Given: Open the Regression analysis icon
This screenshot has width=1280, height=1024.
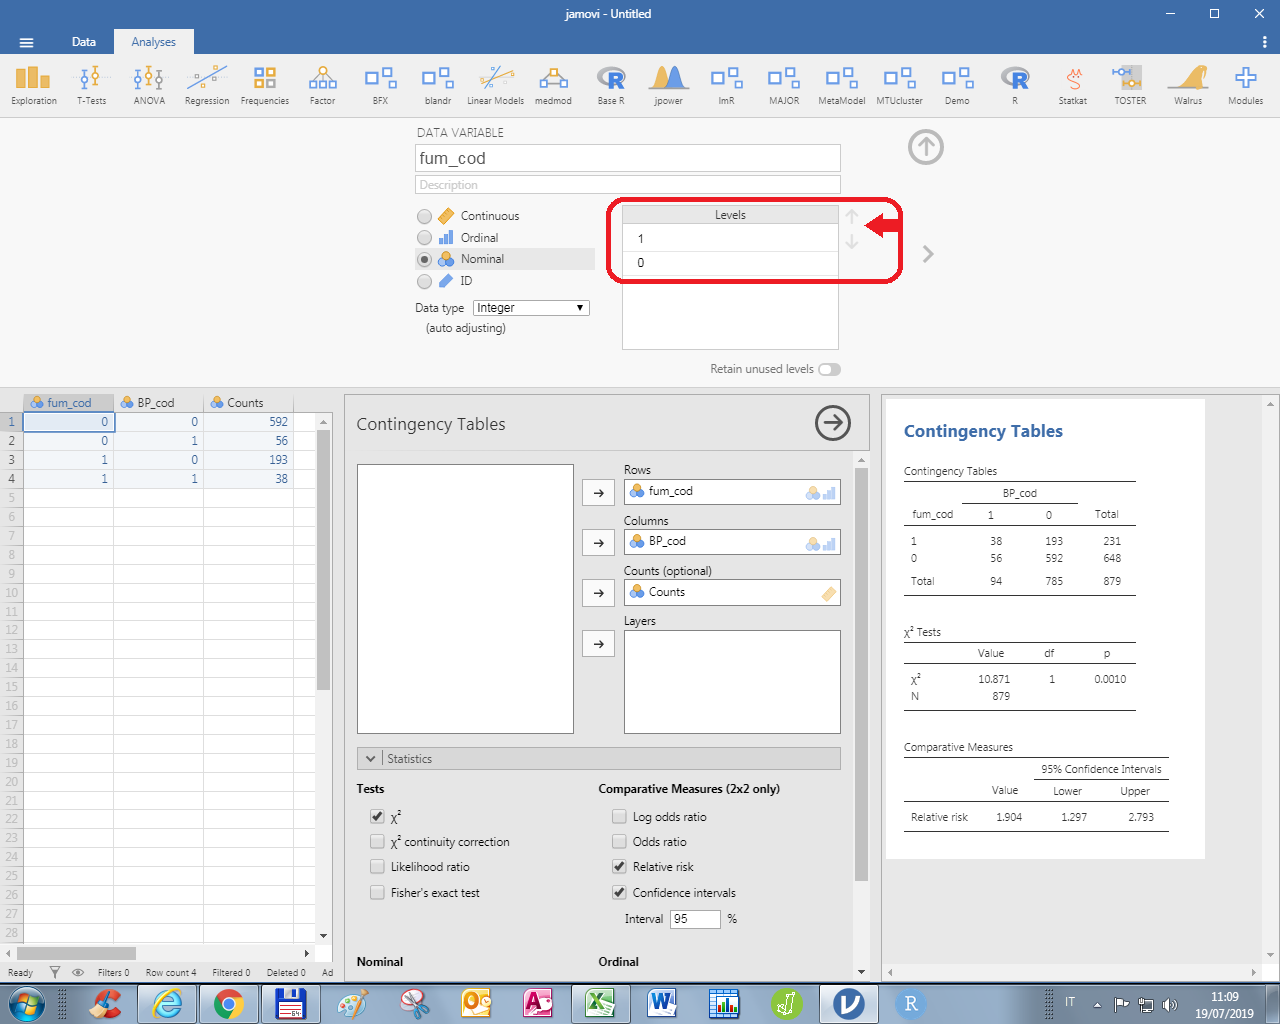Looking at the screenshot, I should [x=207, y=84].
